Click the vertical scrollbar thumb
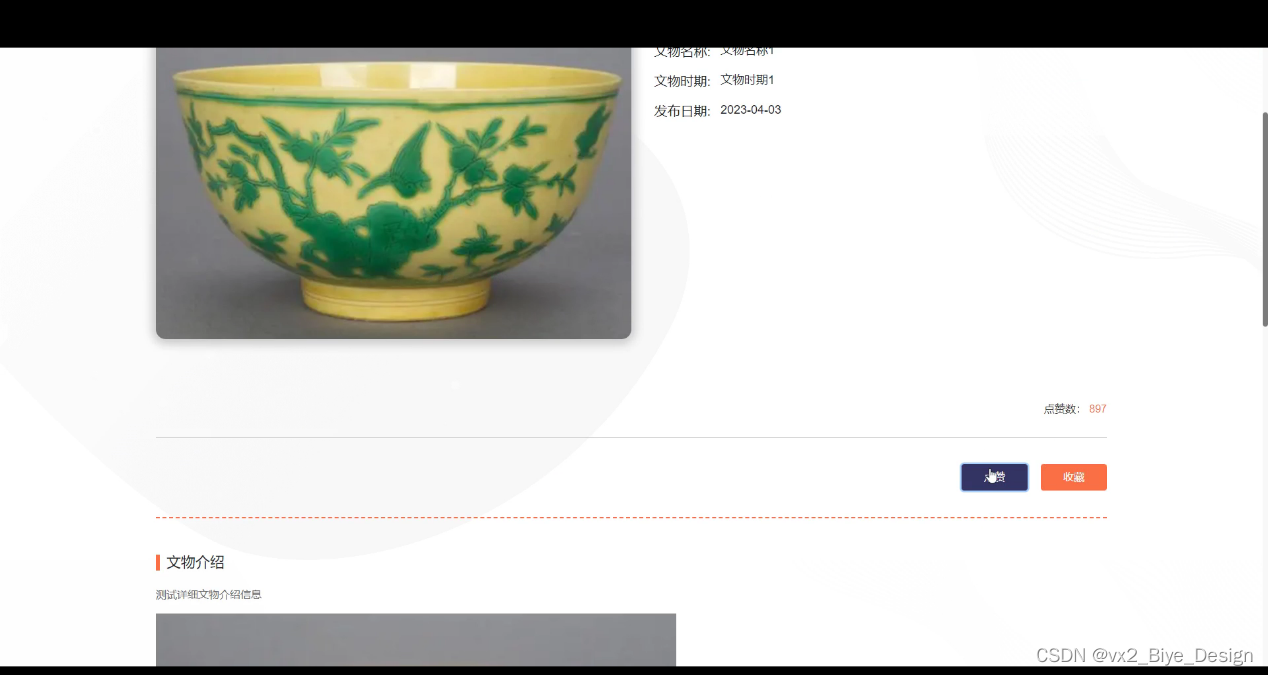The width and height of the screenshot is (1268, 675). (1264, 219)
